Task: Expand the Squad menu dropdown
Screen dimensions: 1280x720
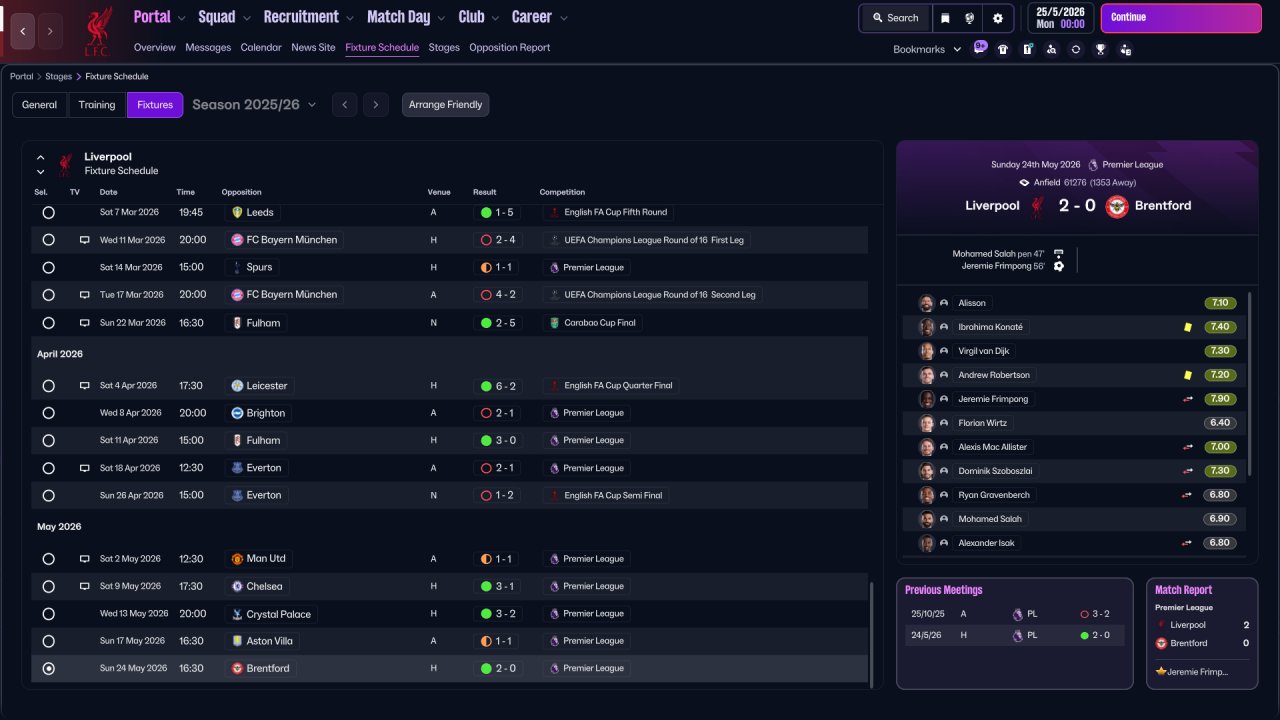Action: click(x=246, y=18)
